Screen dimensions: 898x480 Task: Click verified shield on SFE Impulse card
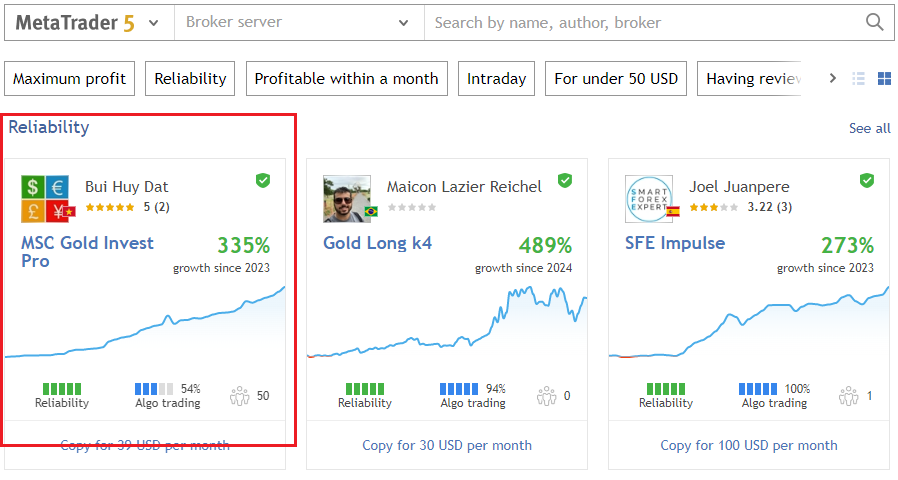(x=867, y=180)
